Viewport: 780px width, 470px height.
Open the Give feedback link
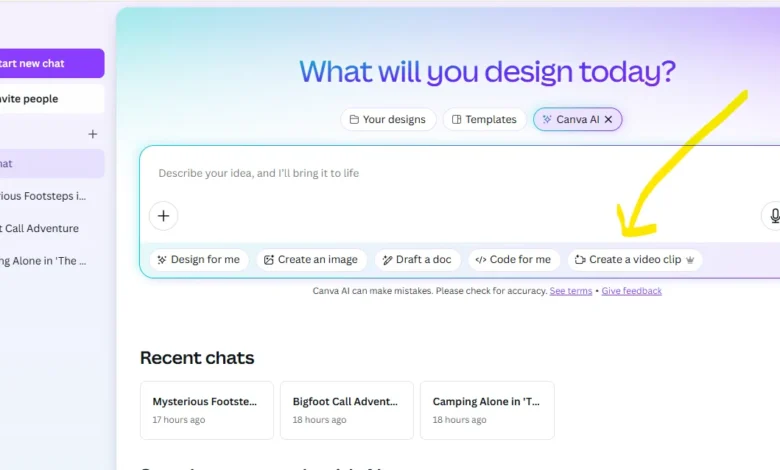pyautogui.click(x=631, y=291)
